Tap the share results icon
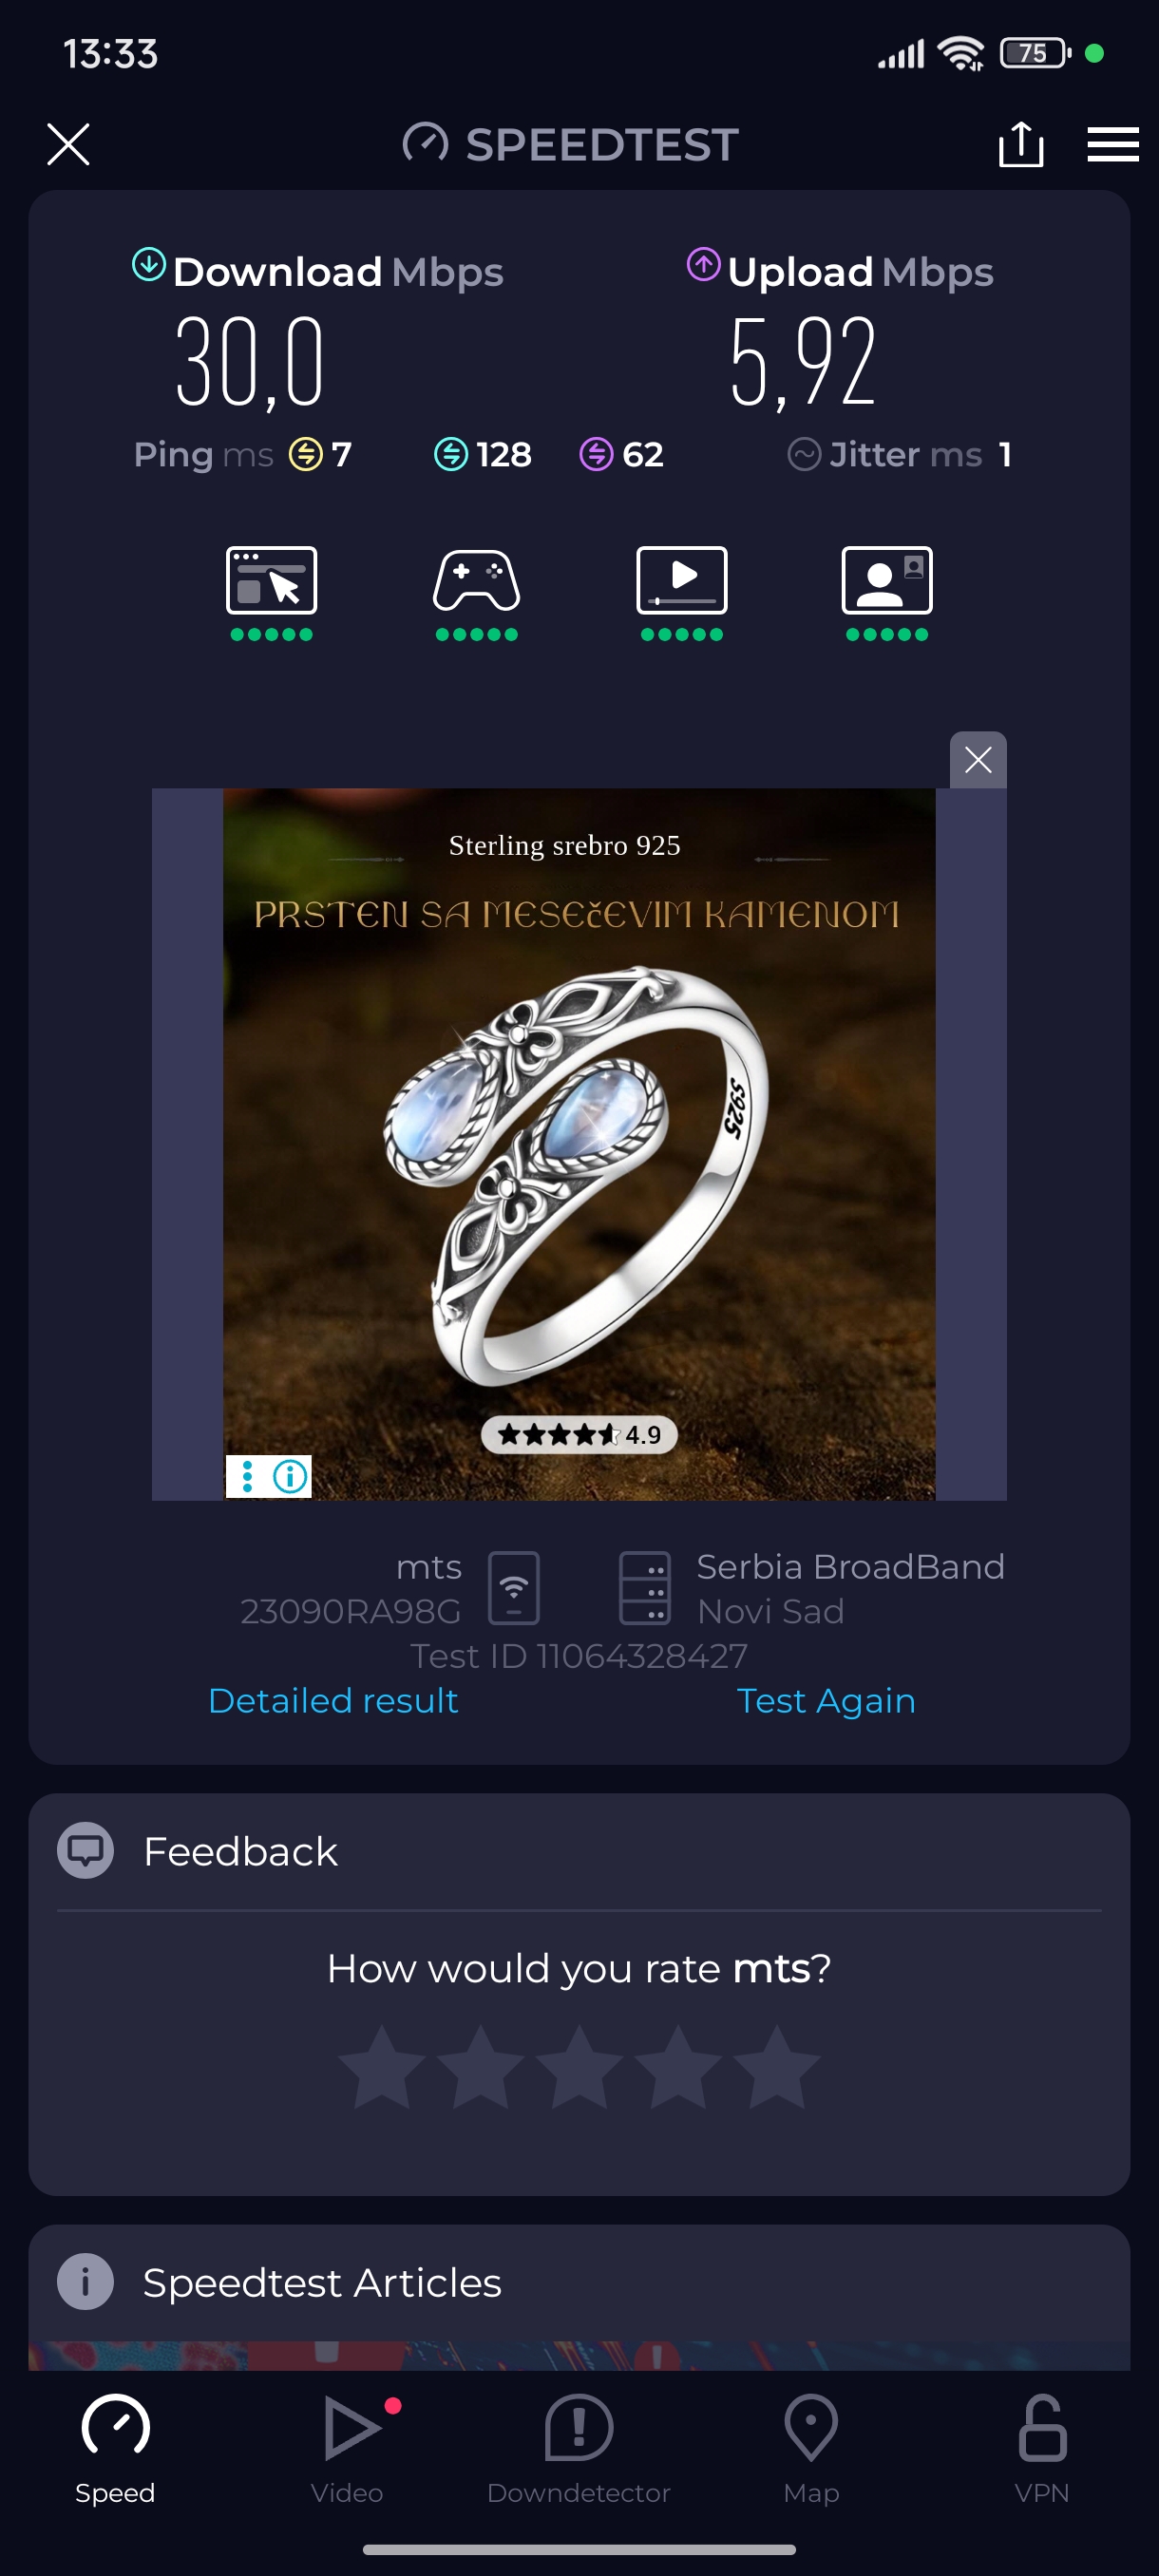The height and width of the screenshot is (2576, 1159). 1021,144
